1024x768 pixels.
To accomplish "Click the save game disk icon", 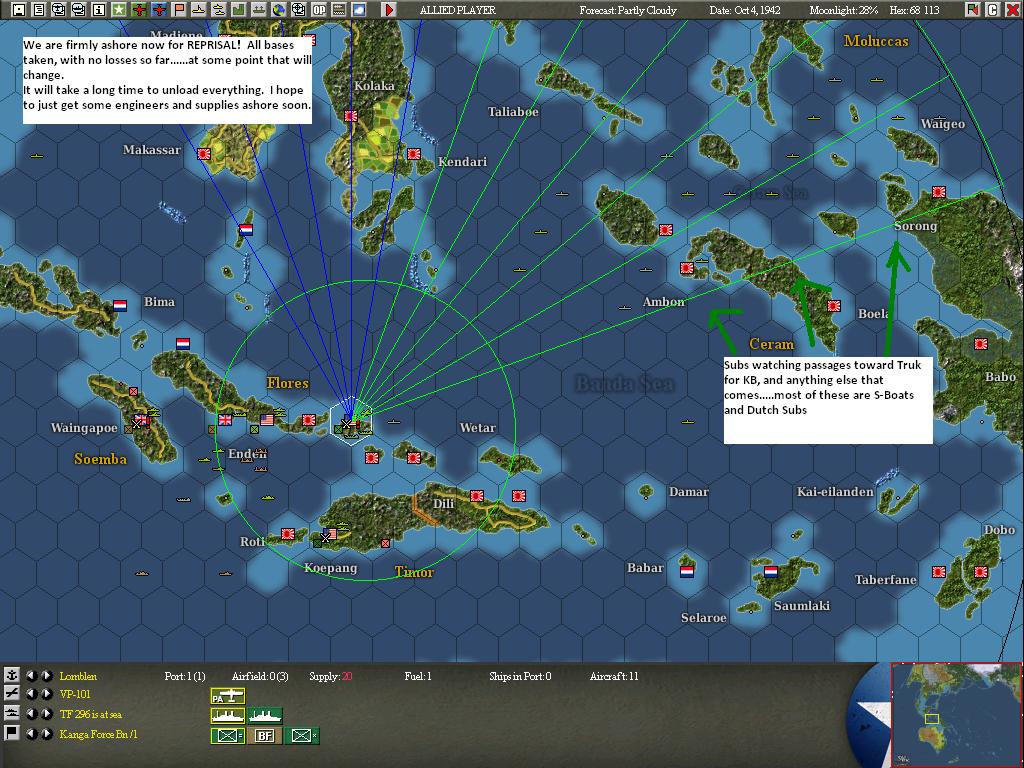I will [19, 9].
